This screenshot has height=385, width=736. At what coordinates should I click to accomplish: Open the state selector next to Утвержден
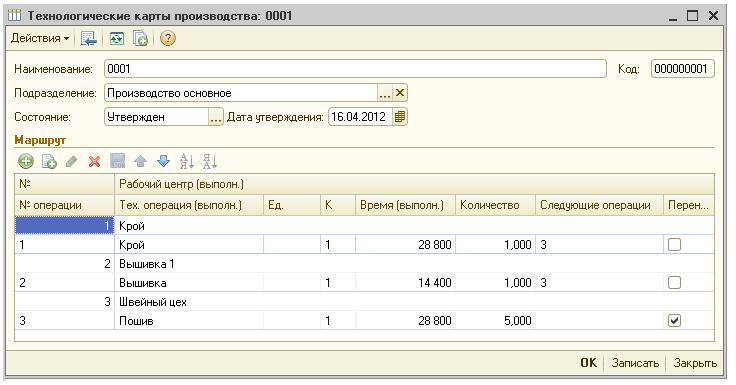pos(215,117)
